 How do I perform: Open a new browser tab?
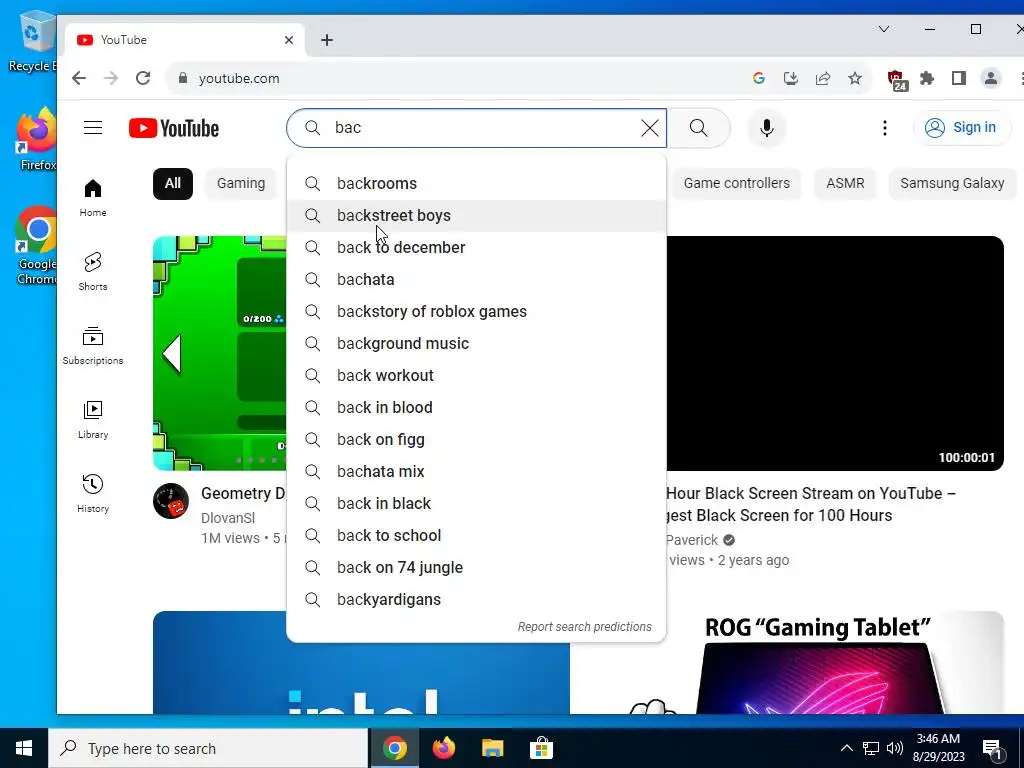327,40
